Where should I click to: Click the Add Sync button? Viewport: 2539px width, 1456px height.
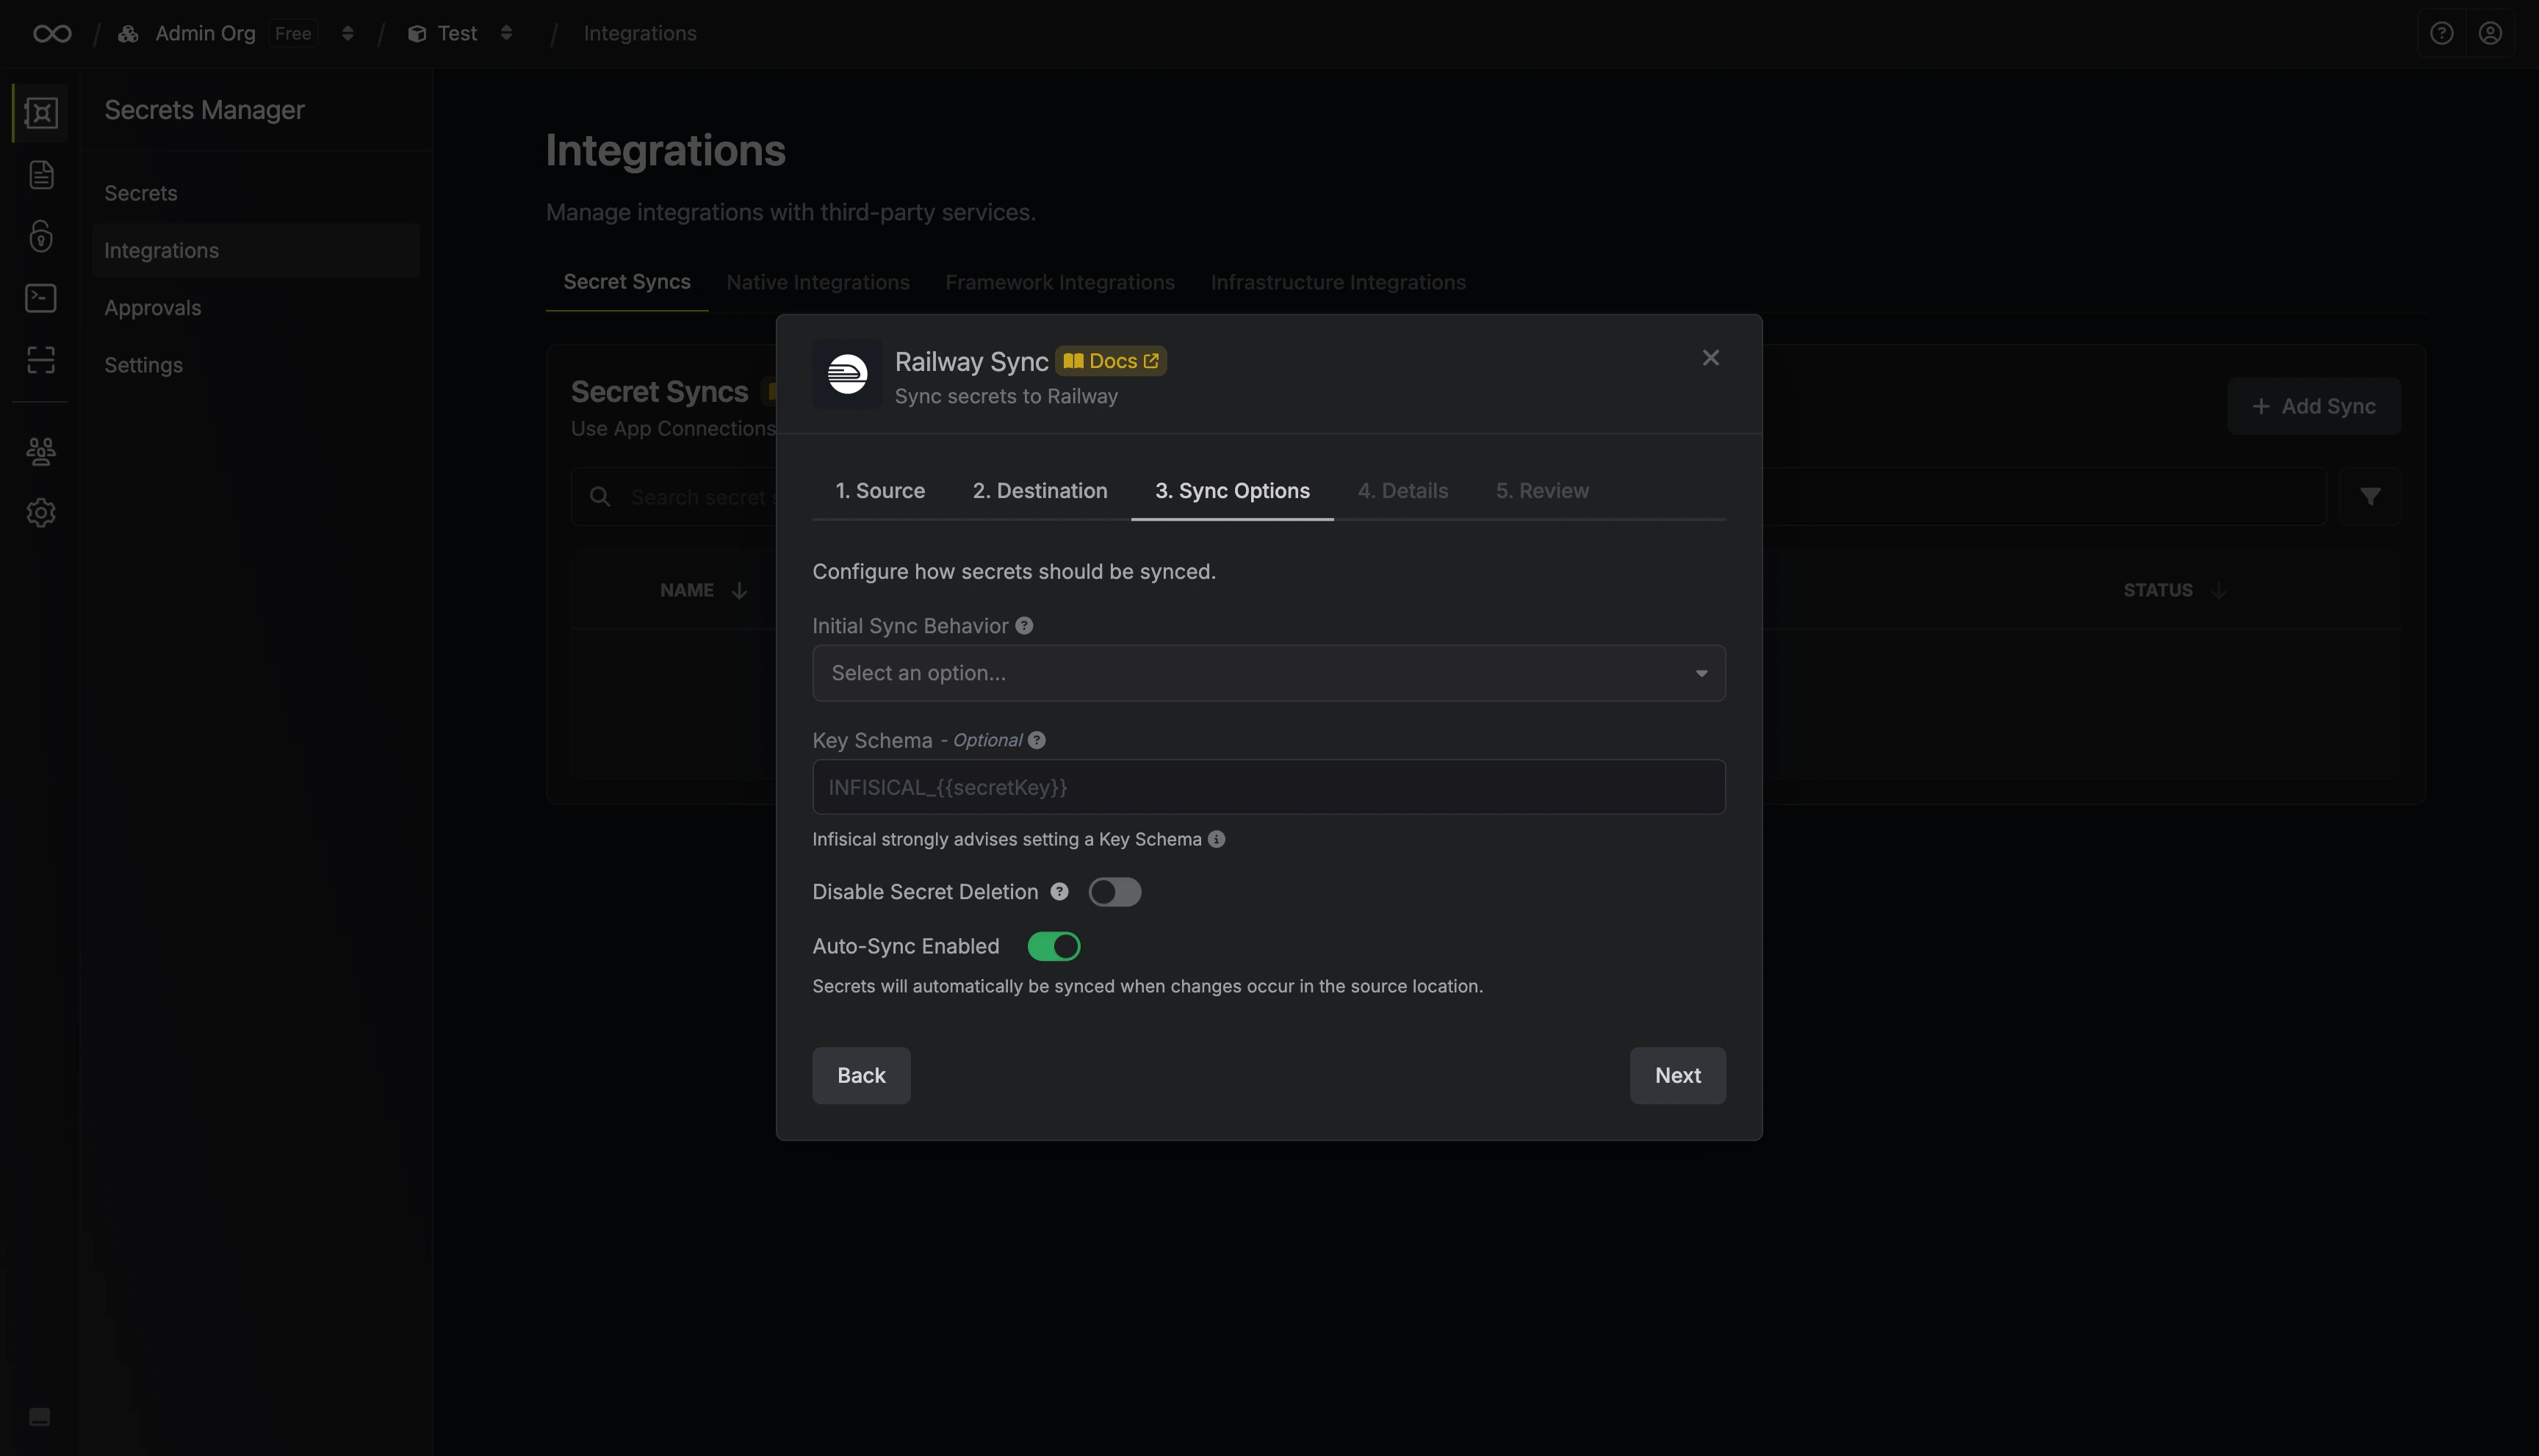2314,407
